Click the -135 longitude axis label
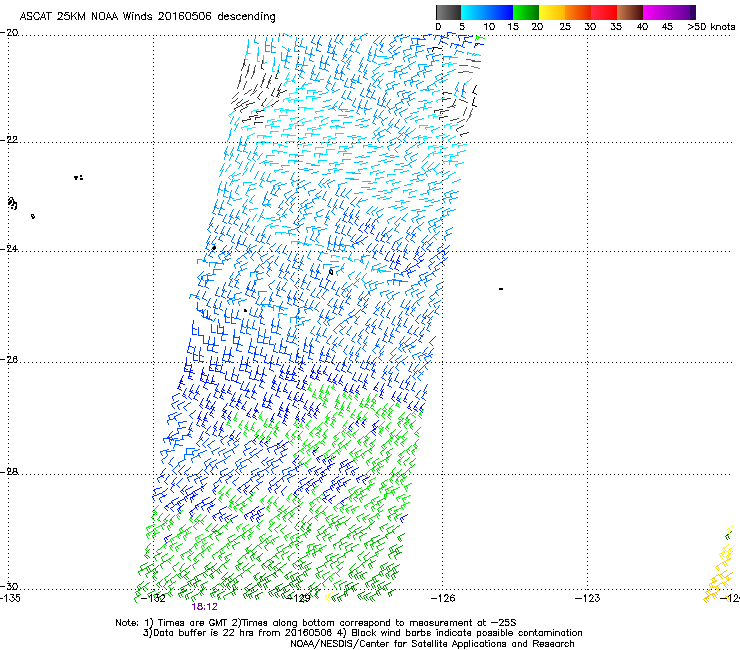 pyautogui.click(x=10, y=599)
